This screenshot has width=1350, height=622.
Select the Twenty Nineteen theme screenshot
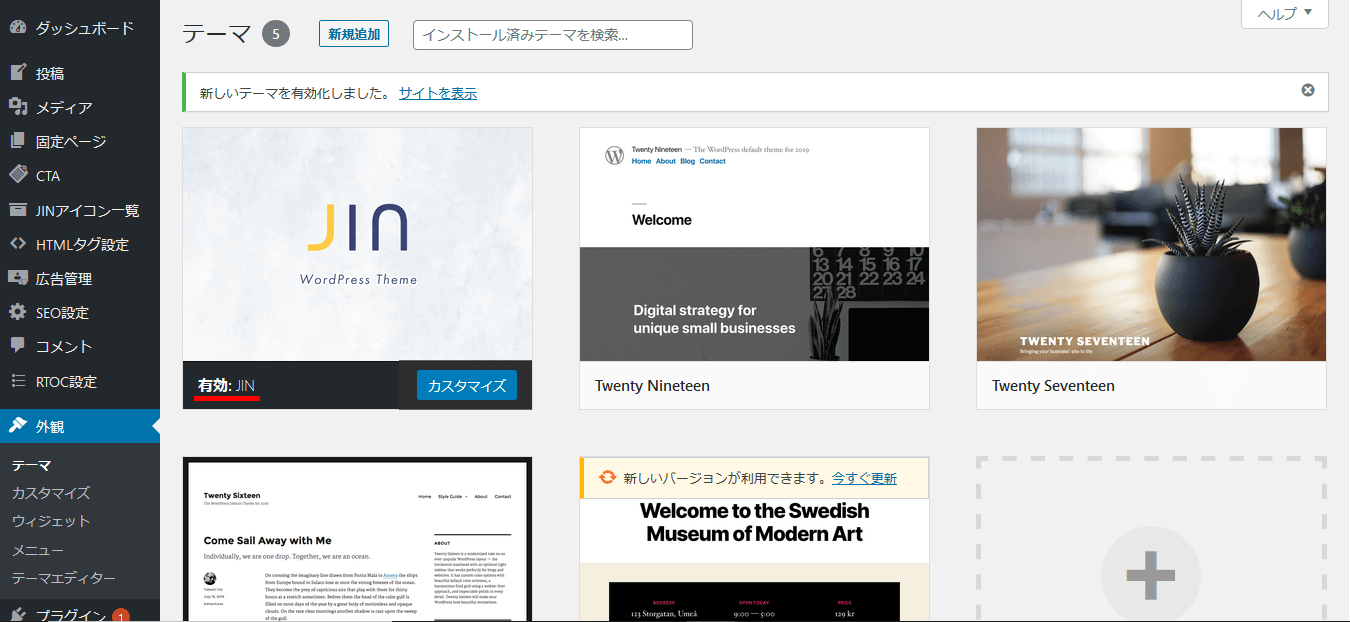pos(755,244)
